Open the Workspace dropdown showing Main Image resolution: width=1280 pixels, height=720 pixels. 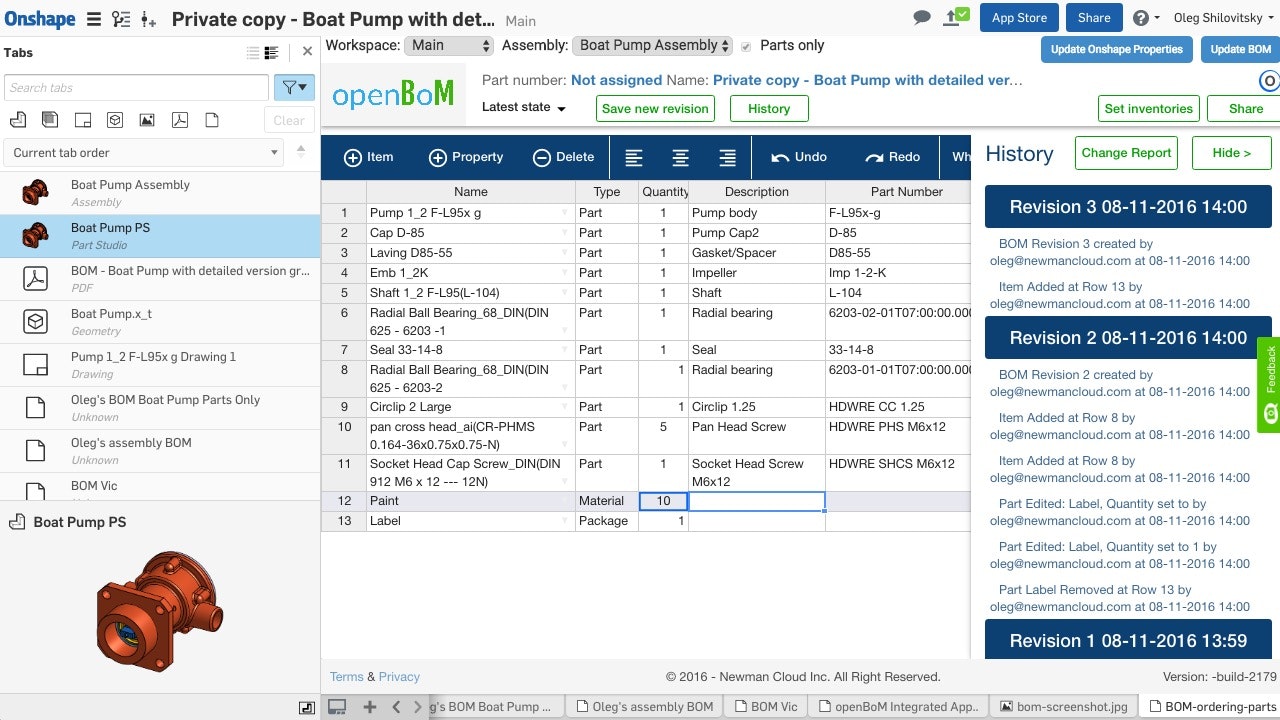pos(448,45)
